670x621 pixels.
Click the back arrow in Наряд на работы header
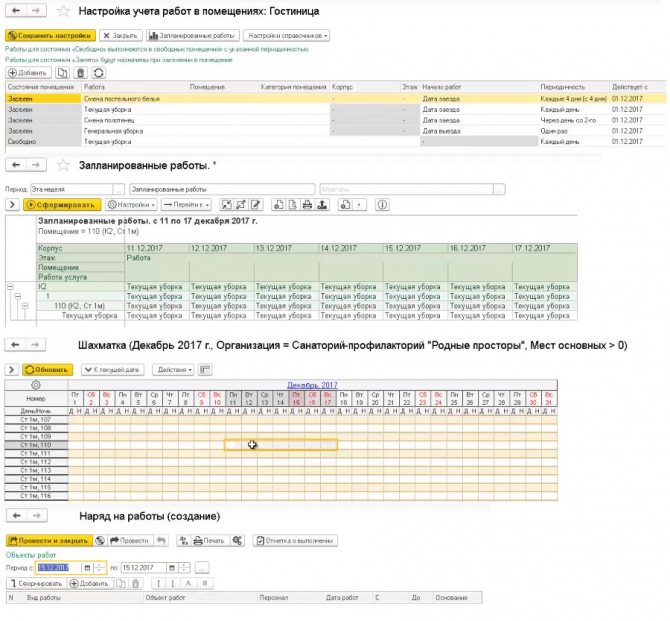(x=17, y=515)
